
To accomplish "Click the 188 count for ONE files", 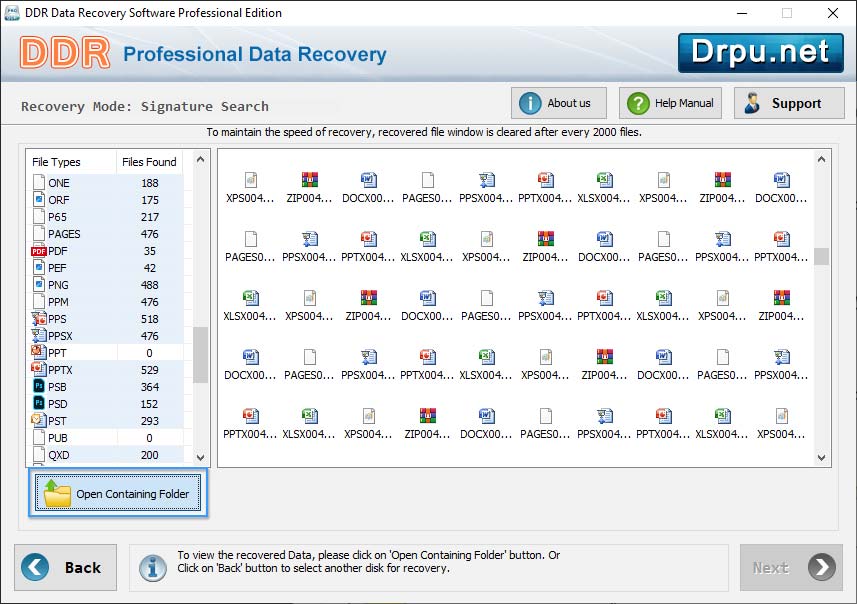I will click(150, 183).
